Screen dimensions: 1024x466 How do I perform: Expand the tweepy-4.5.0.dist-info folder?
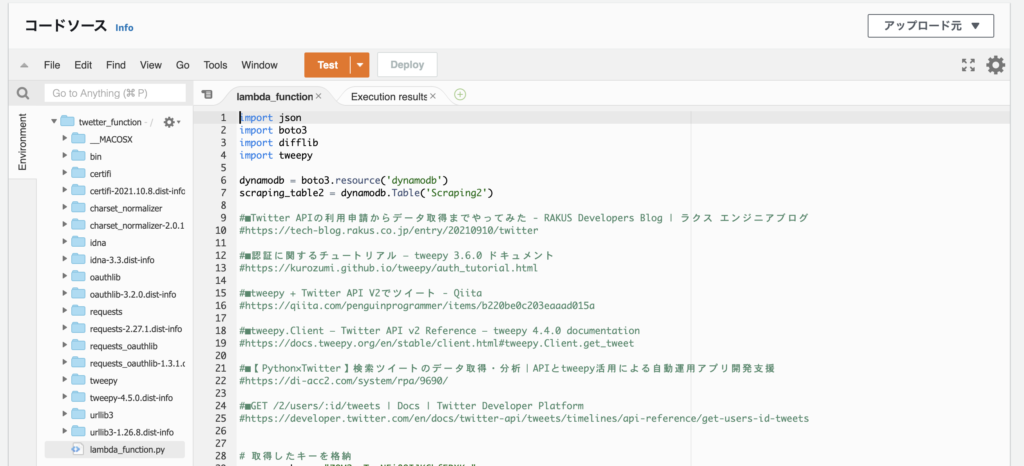(x=65, y=397)
